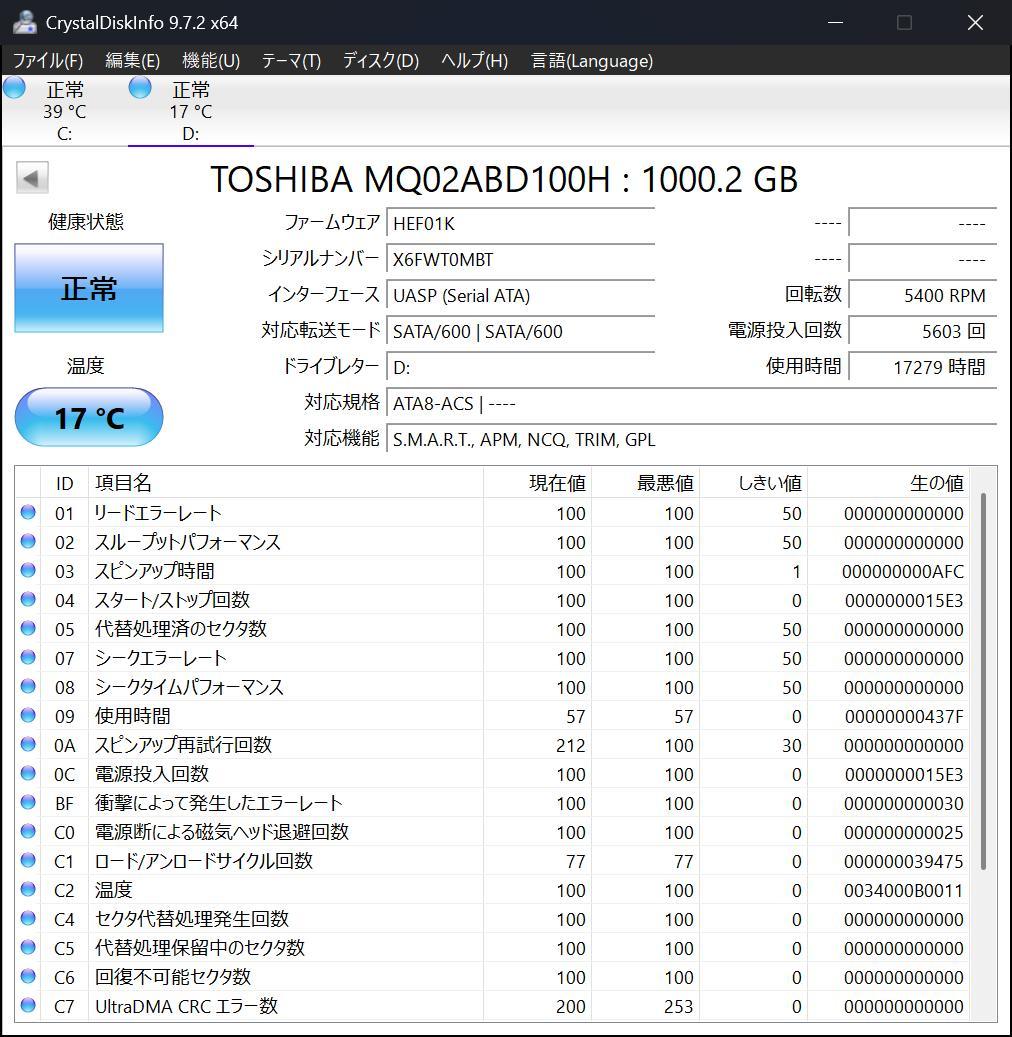Open the ファイル(F) menu
1012x1037 pixels.
48,61
